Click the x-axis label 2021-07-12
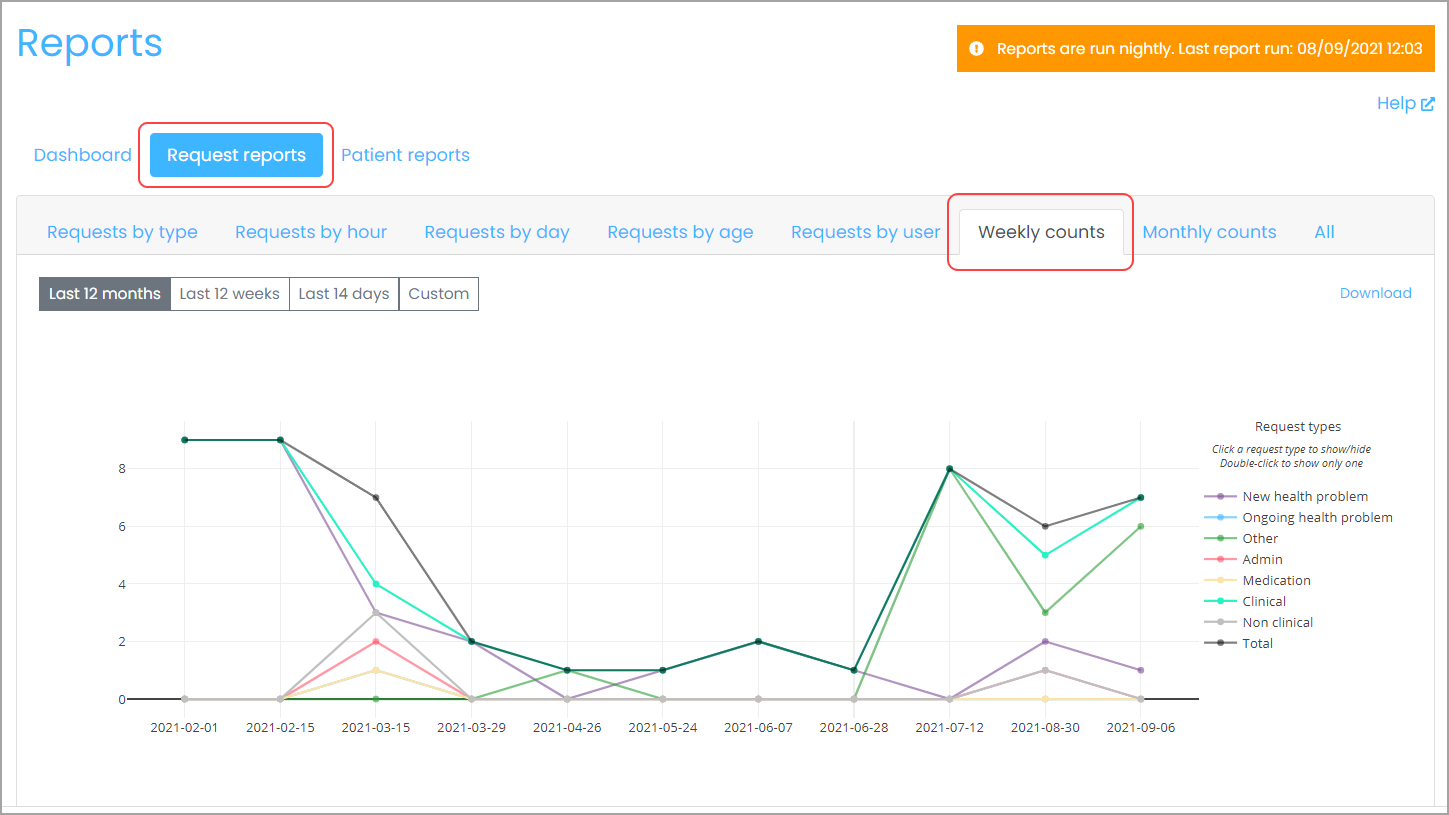Screen dimensions: 1449x815 pos(950,728)
